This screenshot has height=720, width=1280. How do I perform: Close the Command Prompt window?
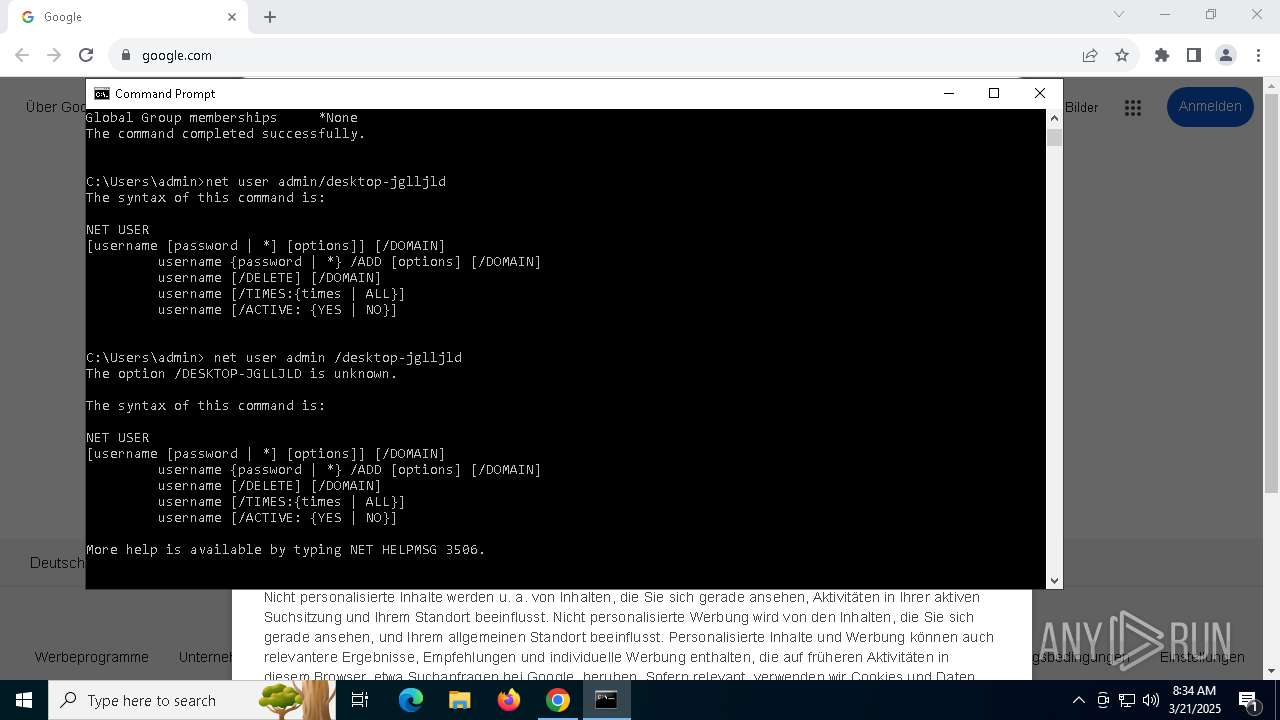point(1040,93)
